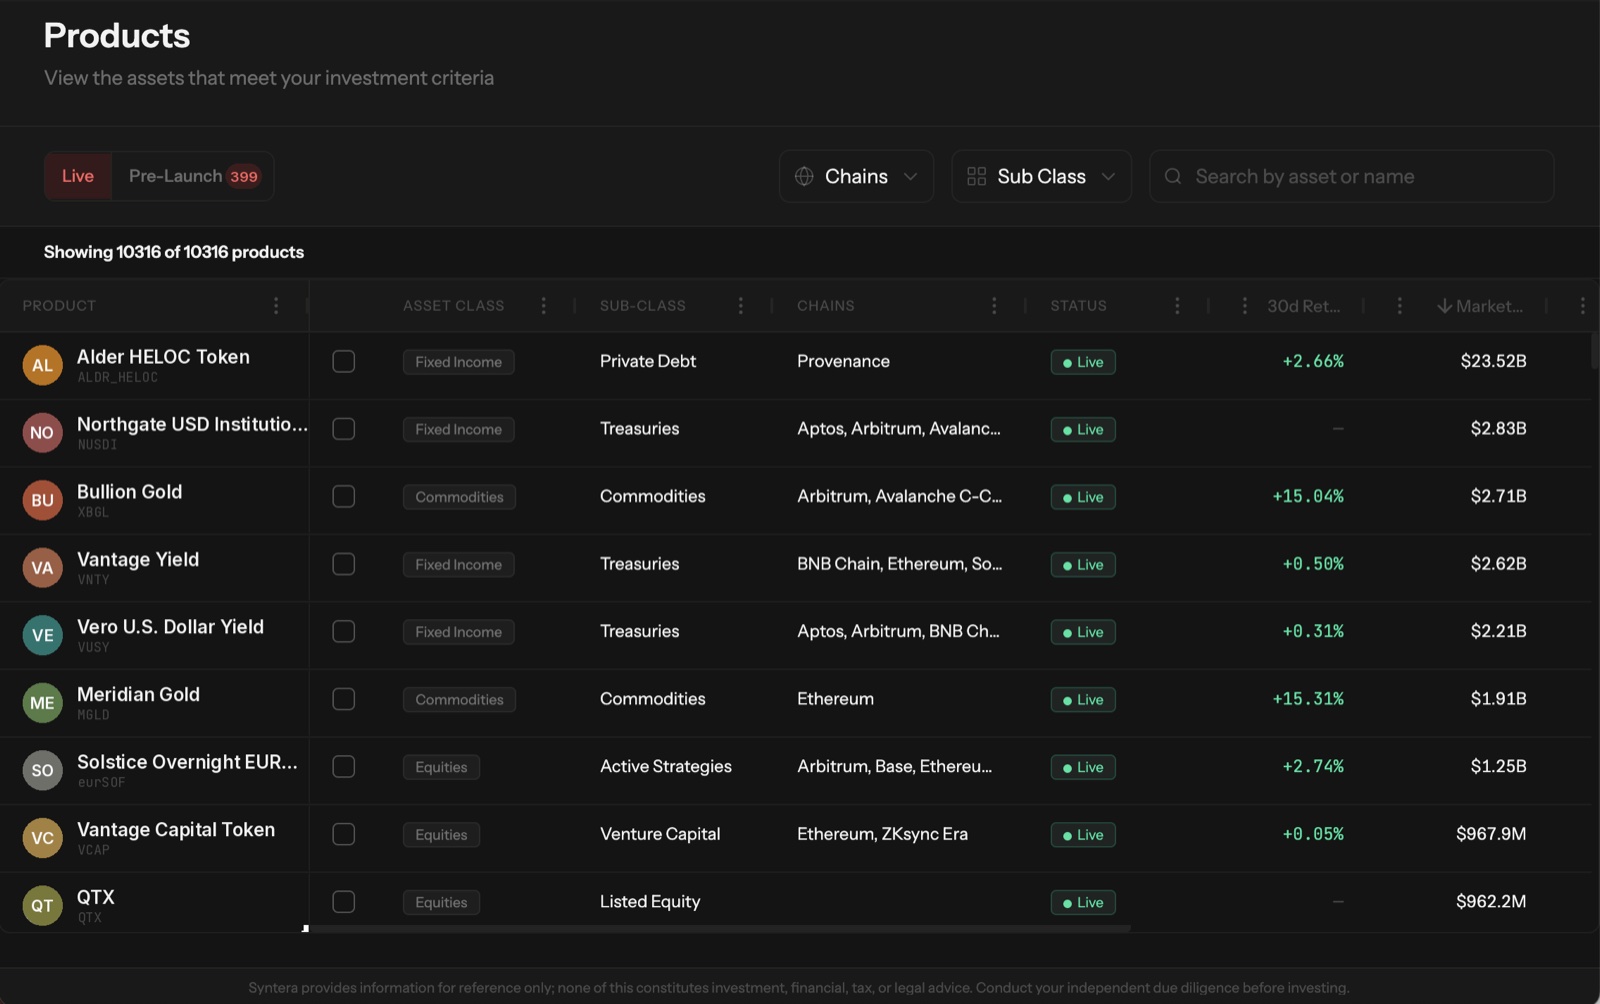Select the Alder HELOC Token checkbox
This screenshot has height=1004, width=1600.
[343, 361]
